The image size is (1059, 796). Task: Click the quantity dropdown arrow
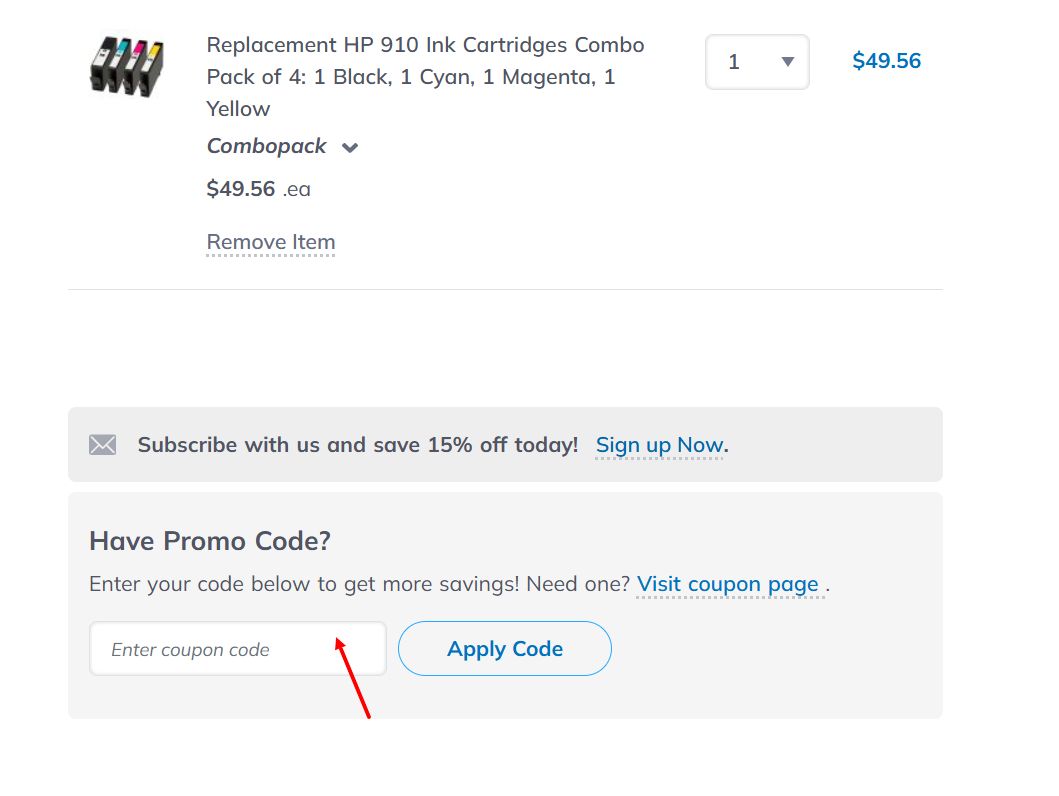[x=786, y=61]
